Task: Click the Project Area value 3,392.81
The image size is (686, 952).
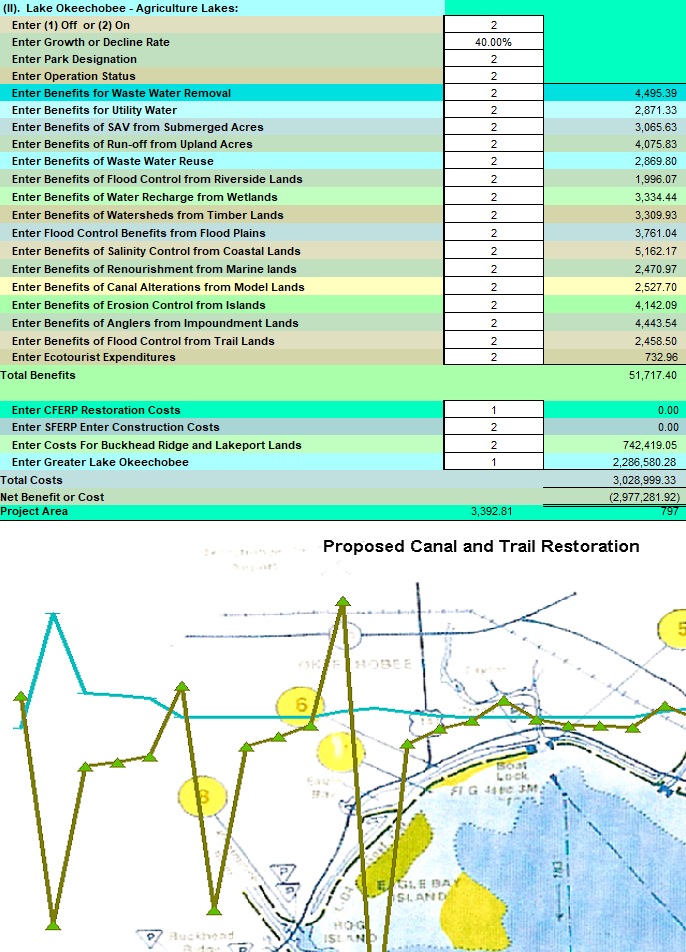Action: [x=490, y=512]
